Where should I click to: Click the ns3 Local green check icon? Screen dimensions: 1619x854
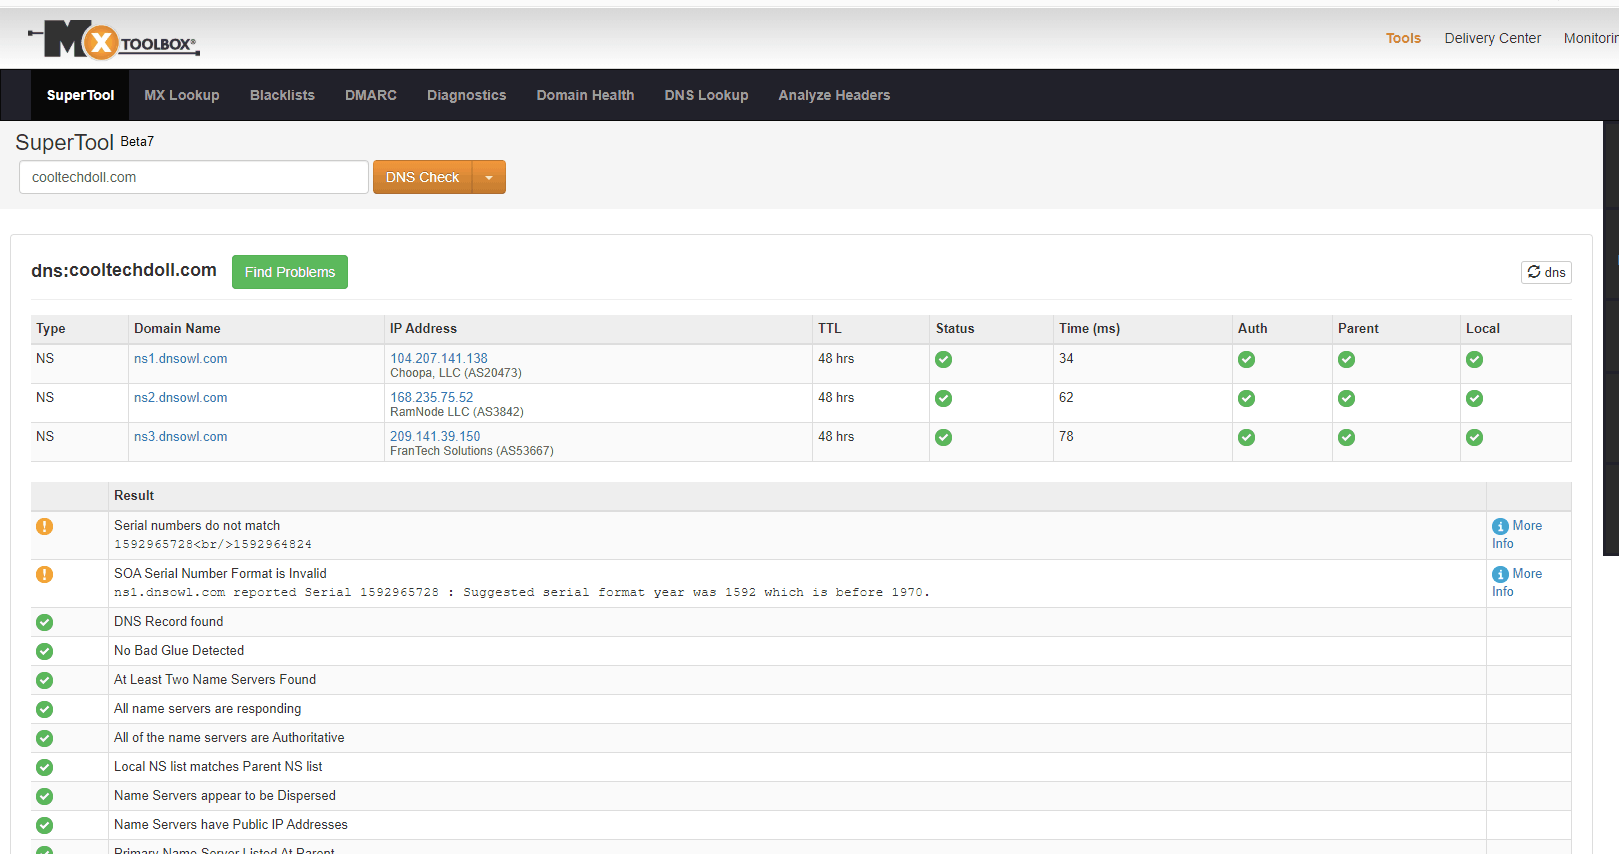tap(1474, 437)
